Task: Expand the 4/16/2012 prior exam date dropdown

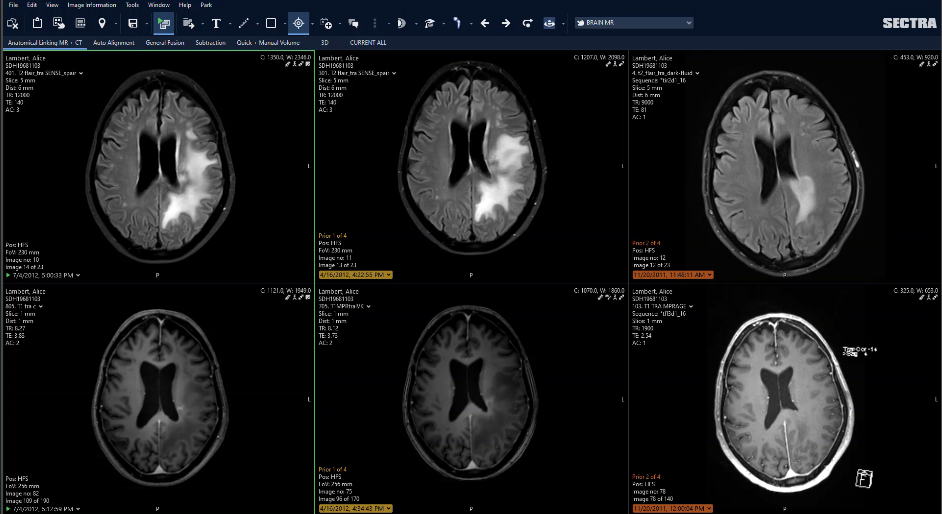Action: [355, 274]
